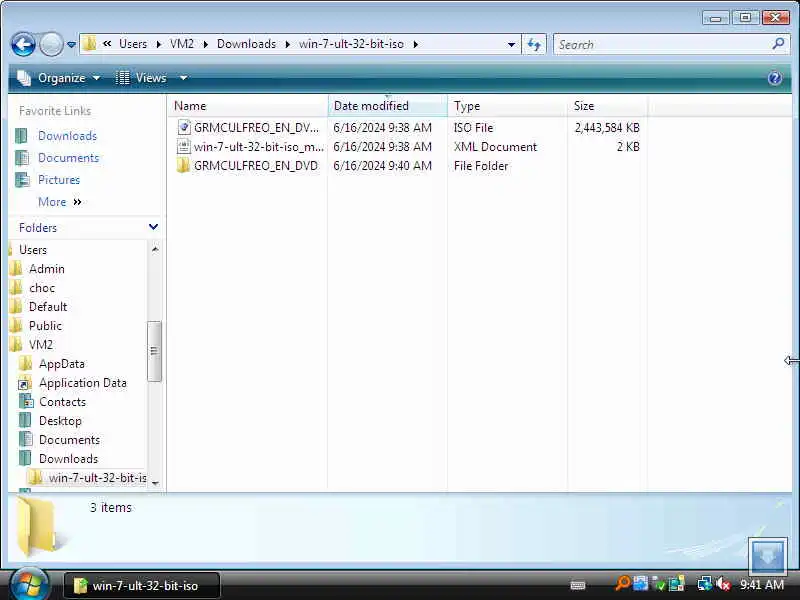
Task: Click win-7-ult-32-bit-iso taskbar button
Action: coord(142,585)
